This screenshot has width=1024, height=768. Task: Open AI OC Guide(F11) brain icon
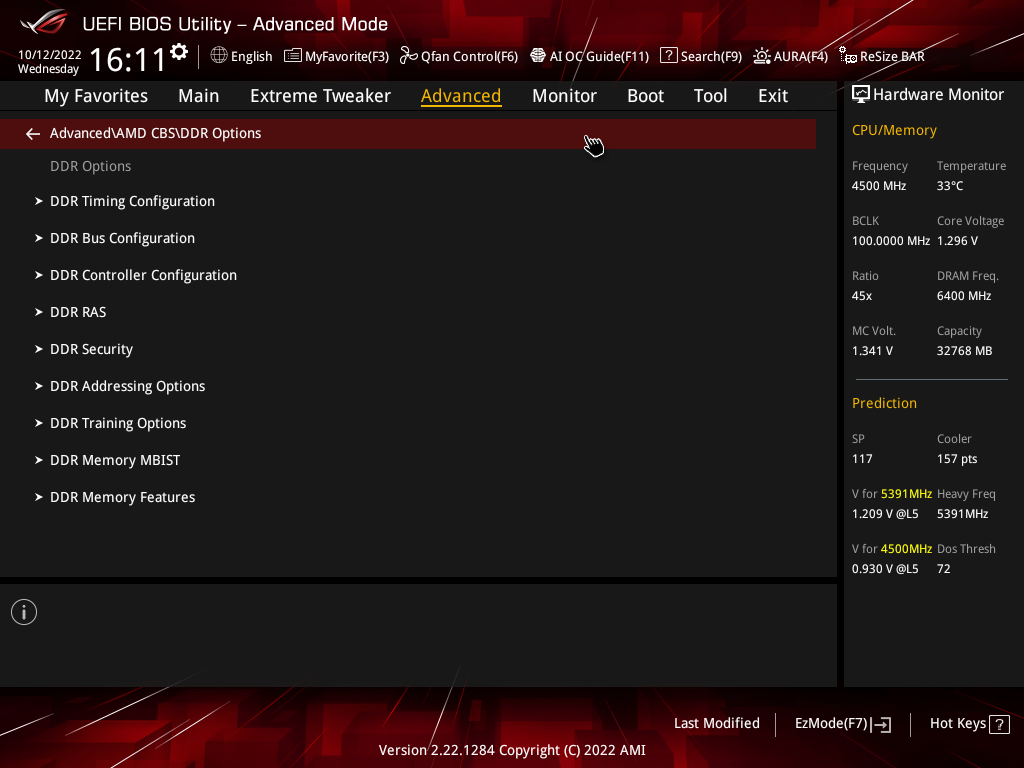pos(537,56)
